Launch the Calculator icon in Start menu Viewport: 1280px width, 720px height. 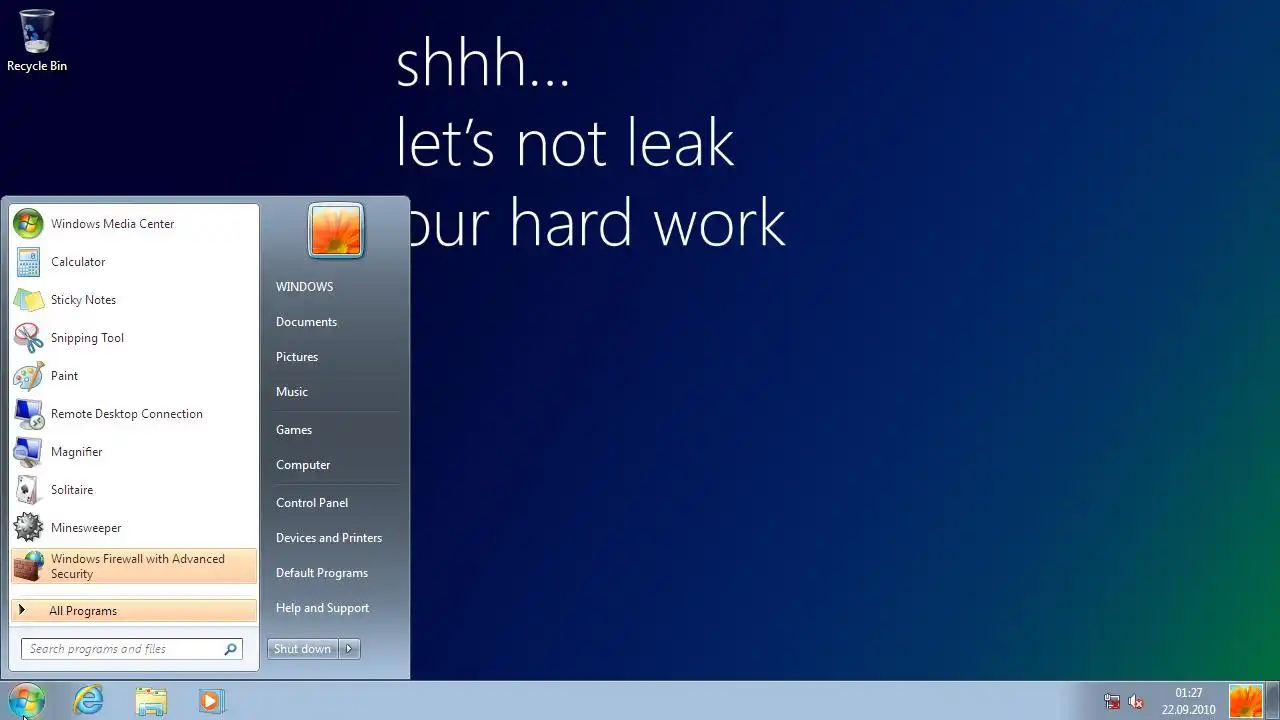pyautogui.click(x=28, y=262)
